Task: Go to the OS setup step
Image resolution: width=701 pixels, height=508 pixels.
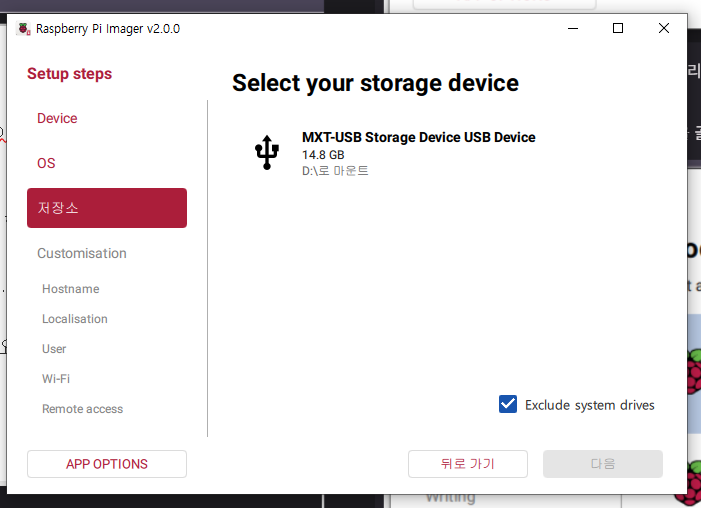Action: pos(46,163)
